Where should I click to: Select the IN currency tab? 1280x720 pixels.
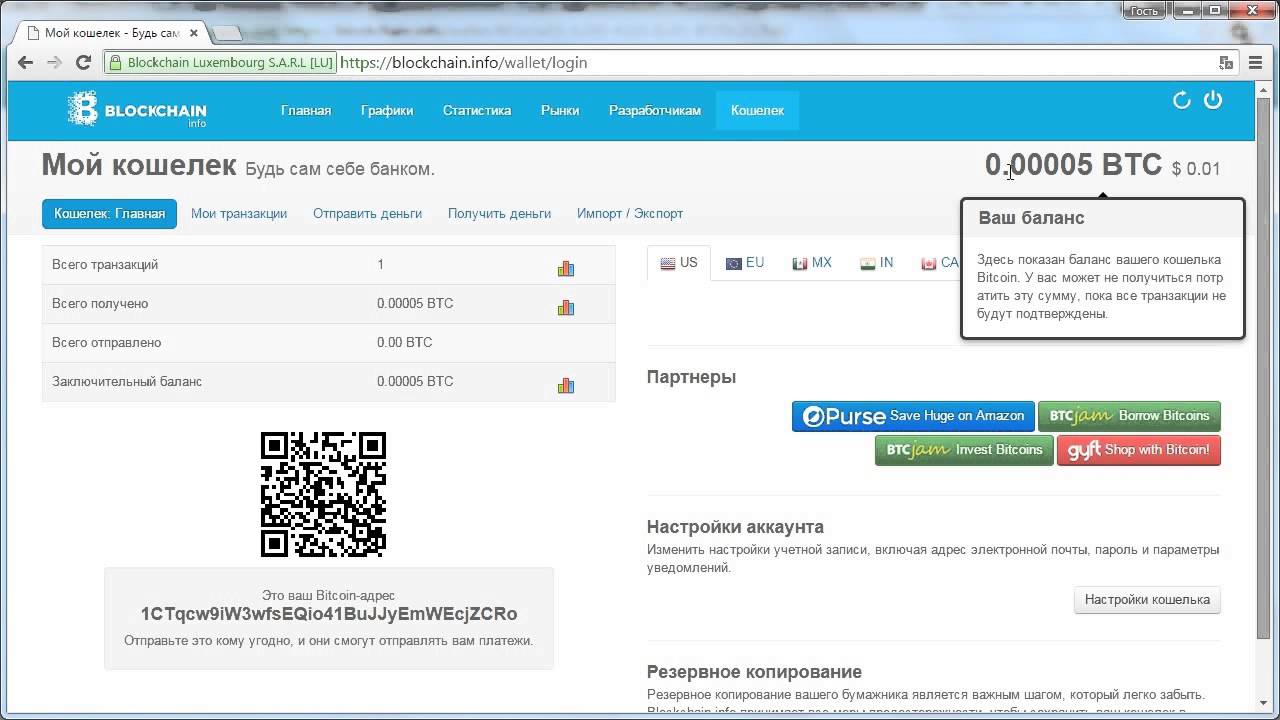[x=877, y=263]
